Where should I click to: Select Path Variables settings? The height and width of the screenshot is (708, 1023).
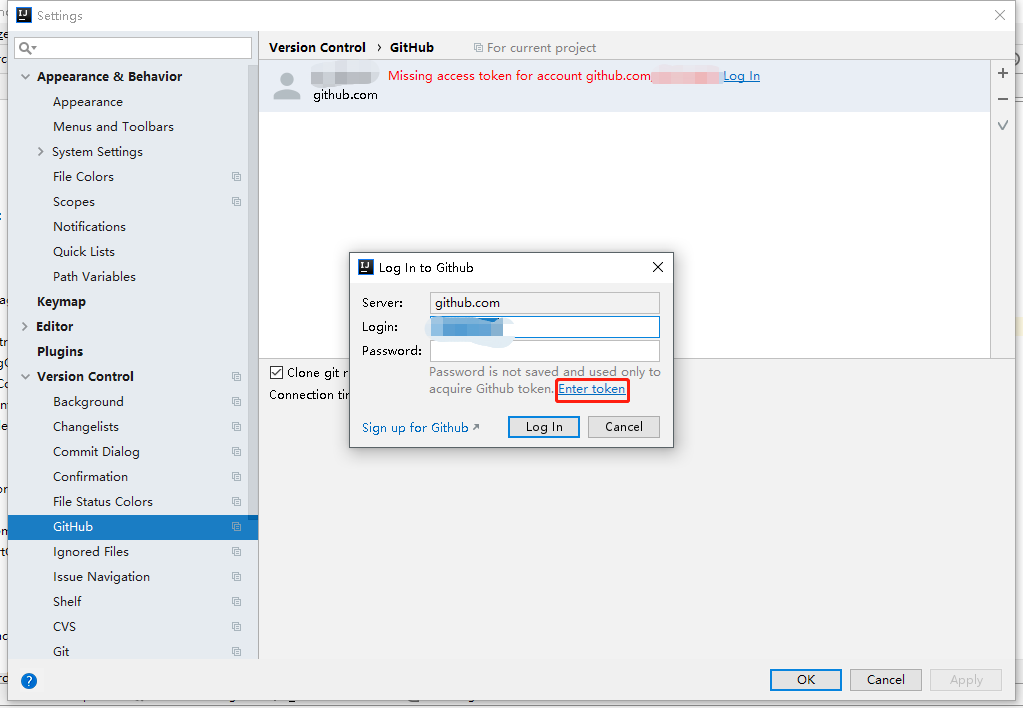pos(95,277)
